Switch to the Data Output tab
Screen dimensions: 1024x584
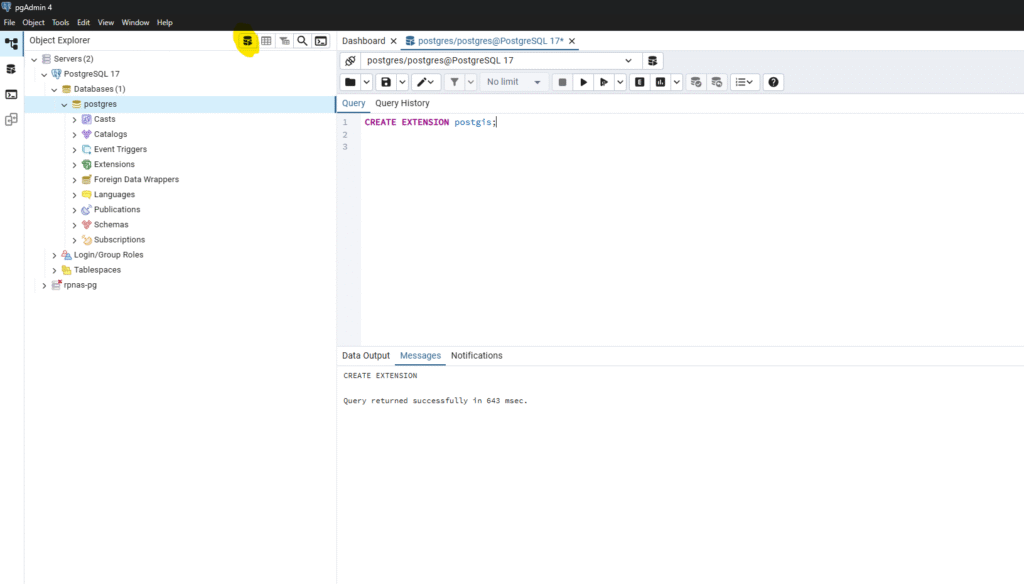coord(366,356)
